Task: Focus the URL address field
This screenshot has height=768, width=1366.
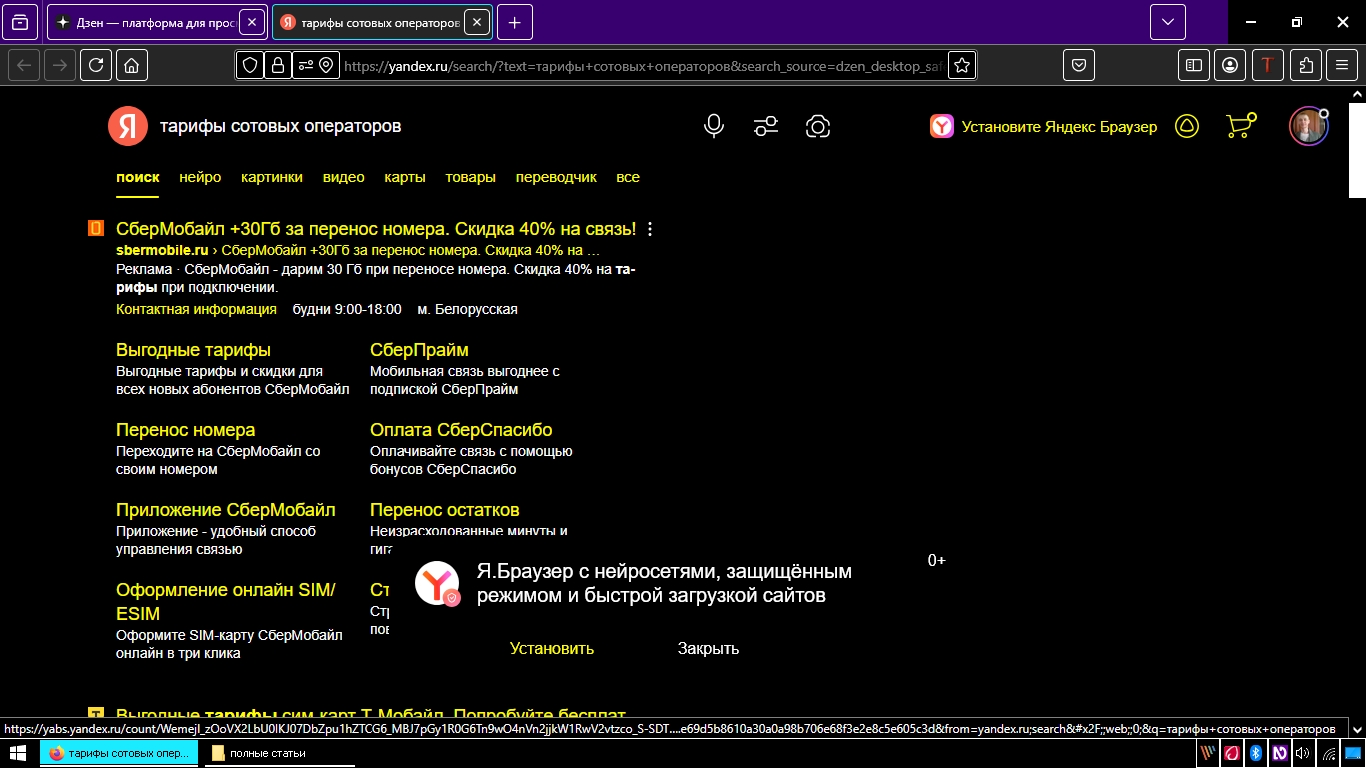Action: click(642, 66)
